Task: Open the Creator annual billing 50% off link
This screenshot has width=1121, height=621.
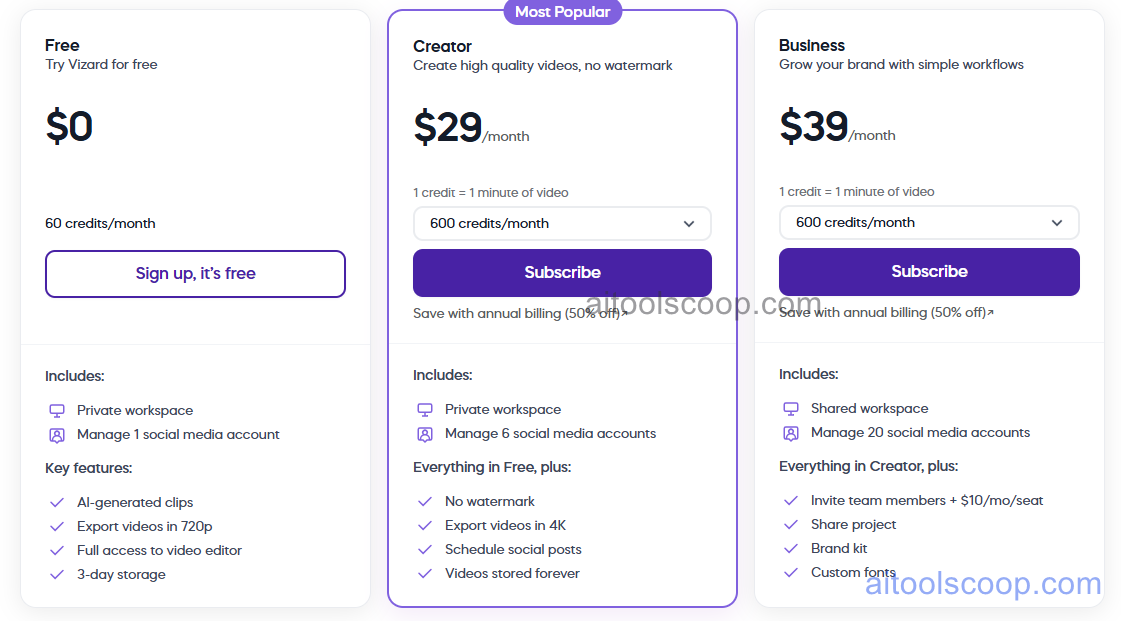Action: (520, 312)
